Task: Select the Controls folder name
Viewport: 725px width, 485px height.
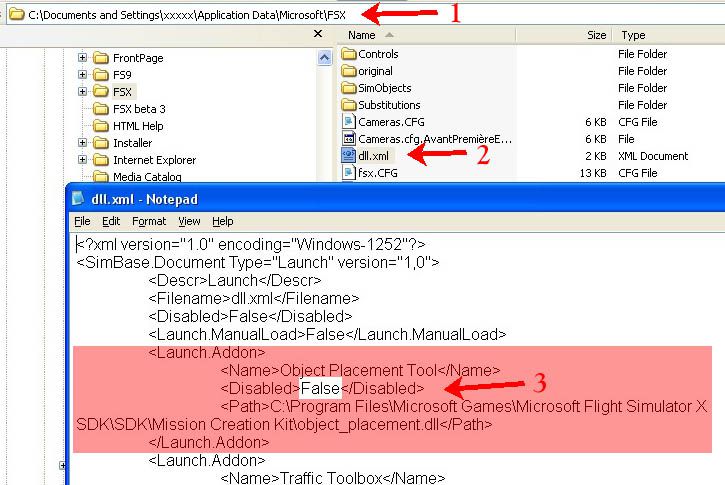Action: [378, 54]
